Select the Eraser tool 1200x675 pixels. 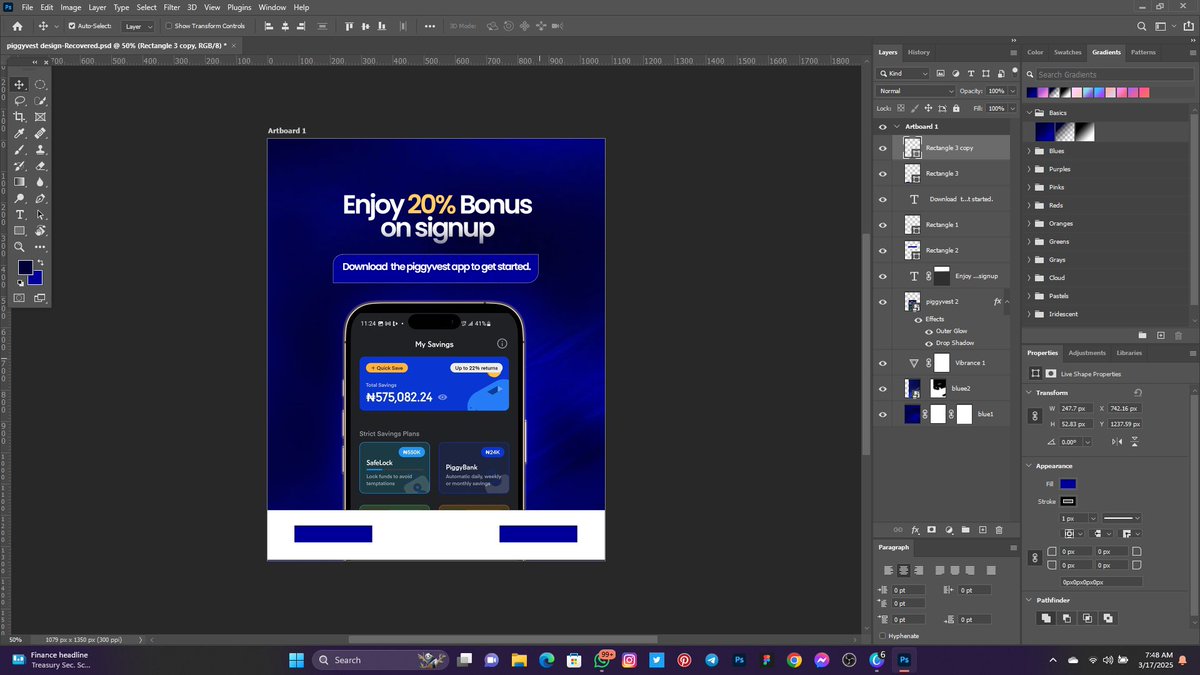pyautogui.click(x=40, y=166)
